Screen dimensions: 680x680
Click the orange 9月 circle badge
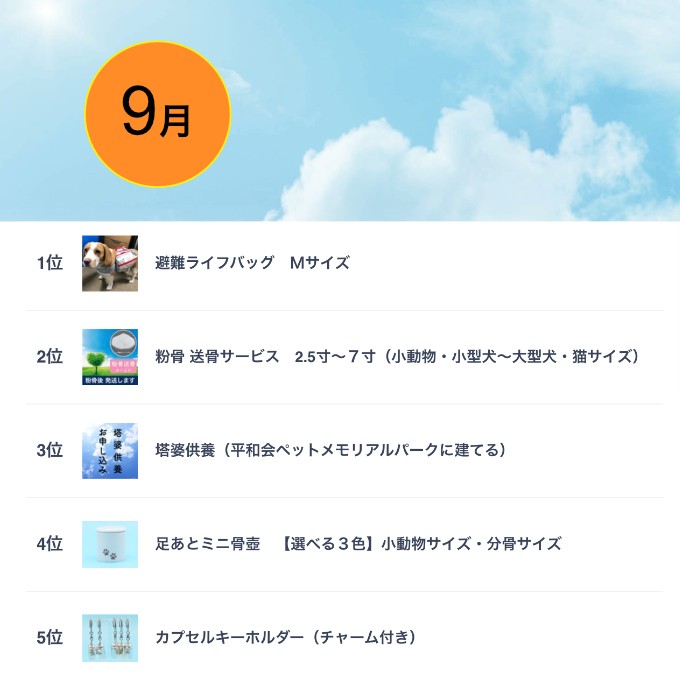(x=157, y=114)
